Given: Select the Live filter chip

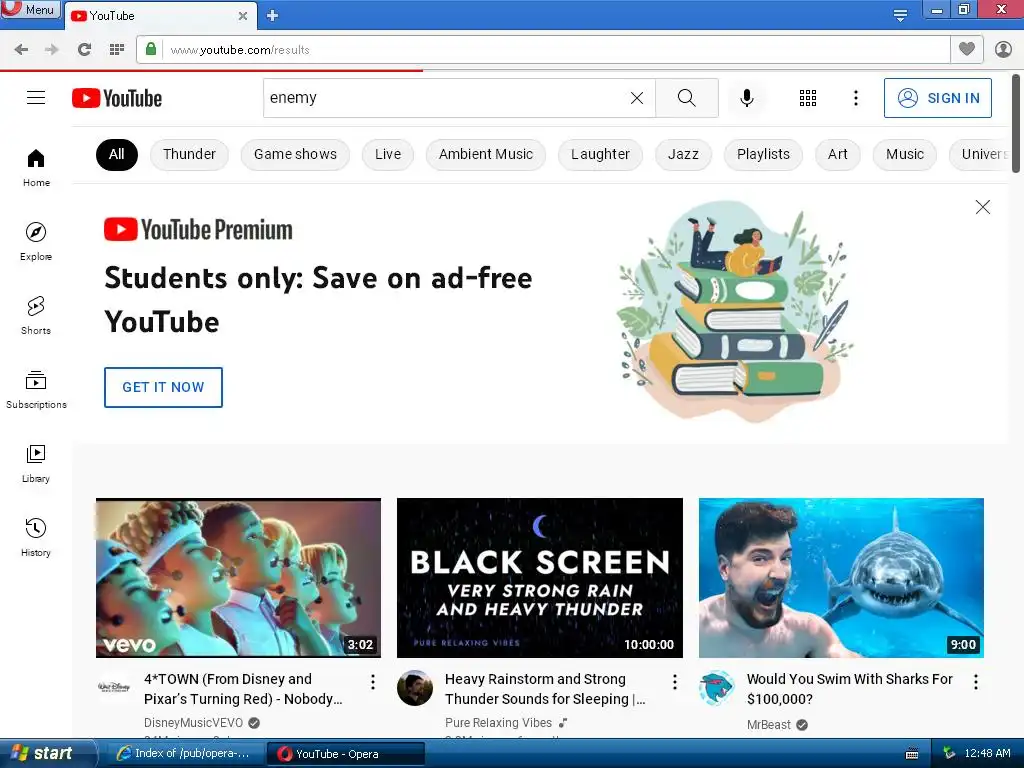Looking at the screenshot, I should pos(388,155).
